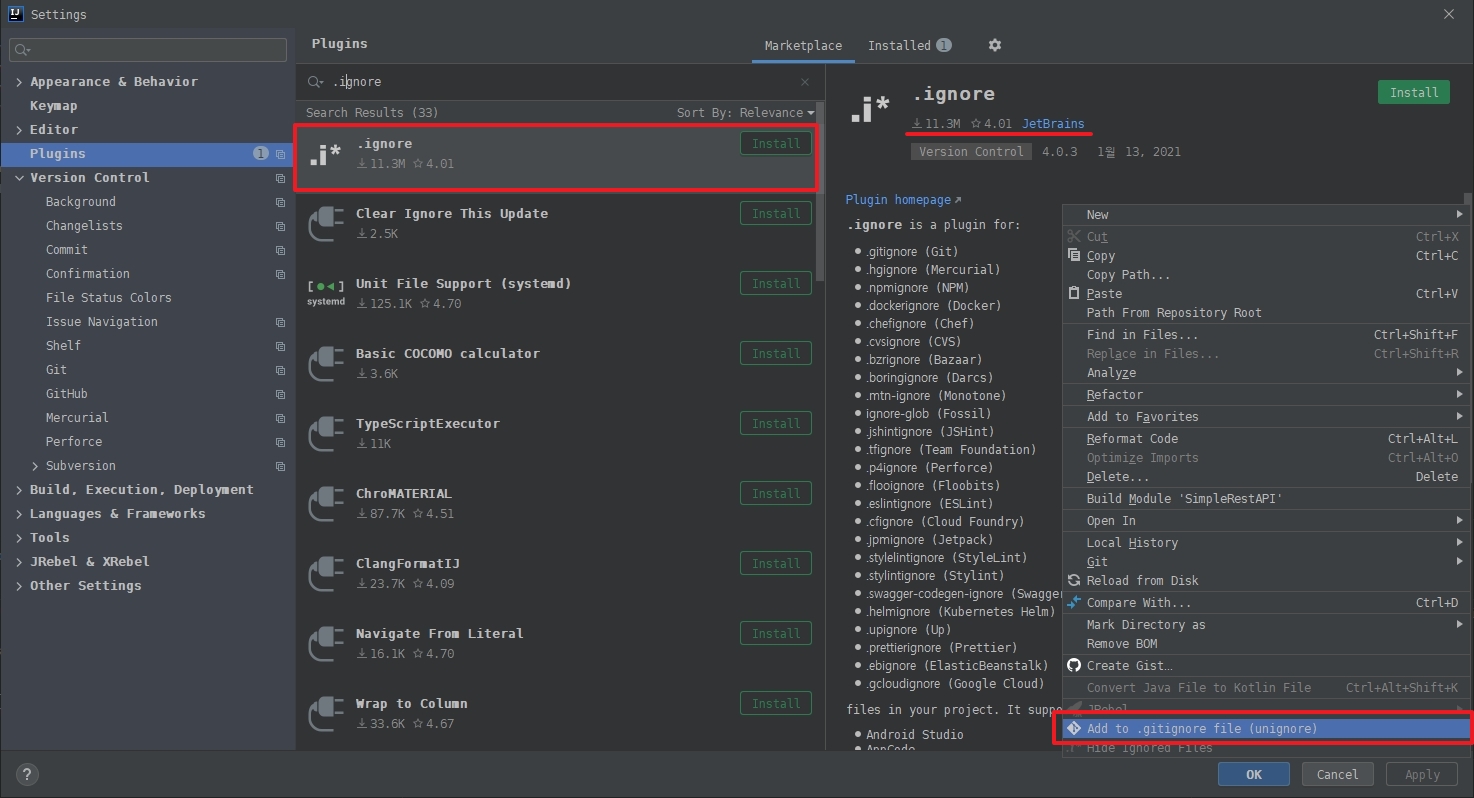Click the plugin search magnifier icon
This screenshot has height=798, width=1474.
pos(315,82)
